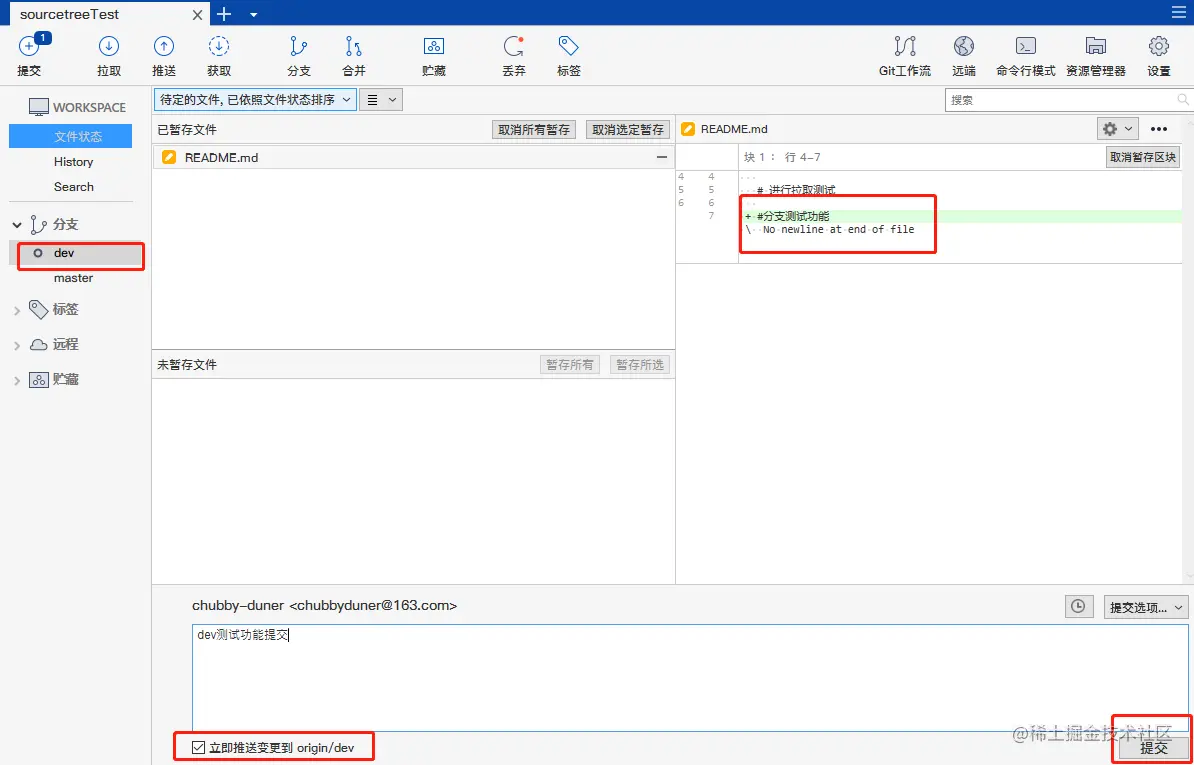Open the 提交选项 dropdown

[1146, 607]
